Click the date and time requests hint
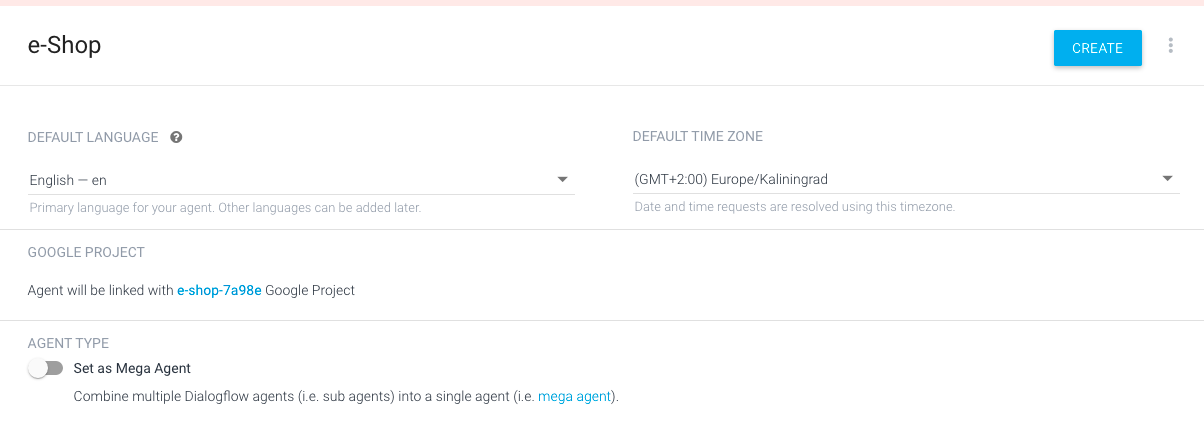Image resolution: width=1204 pixels, height=430 pixels. [x=795, y=208]
